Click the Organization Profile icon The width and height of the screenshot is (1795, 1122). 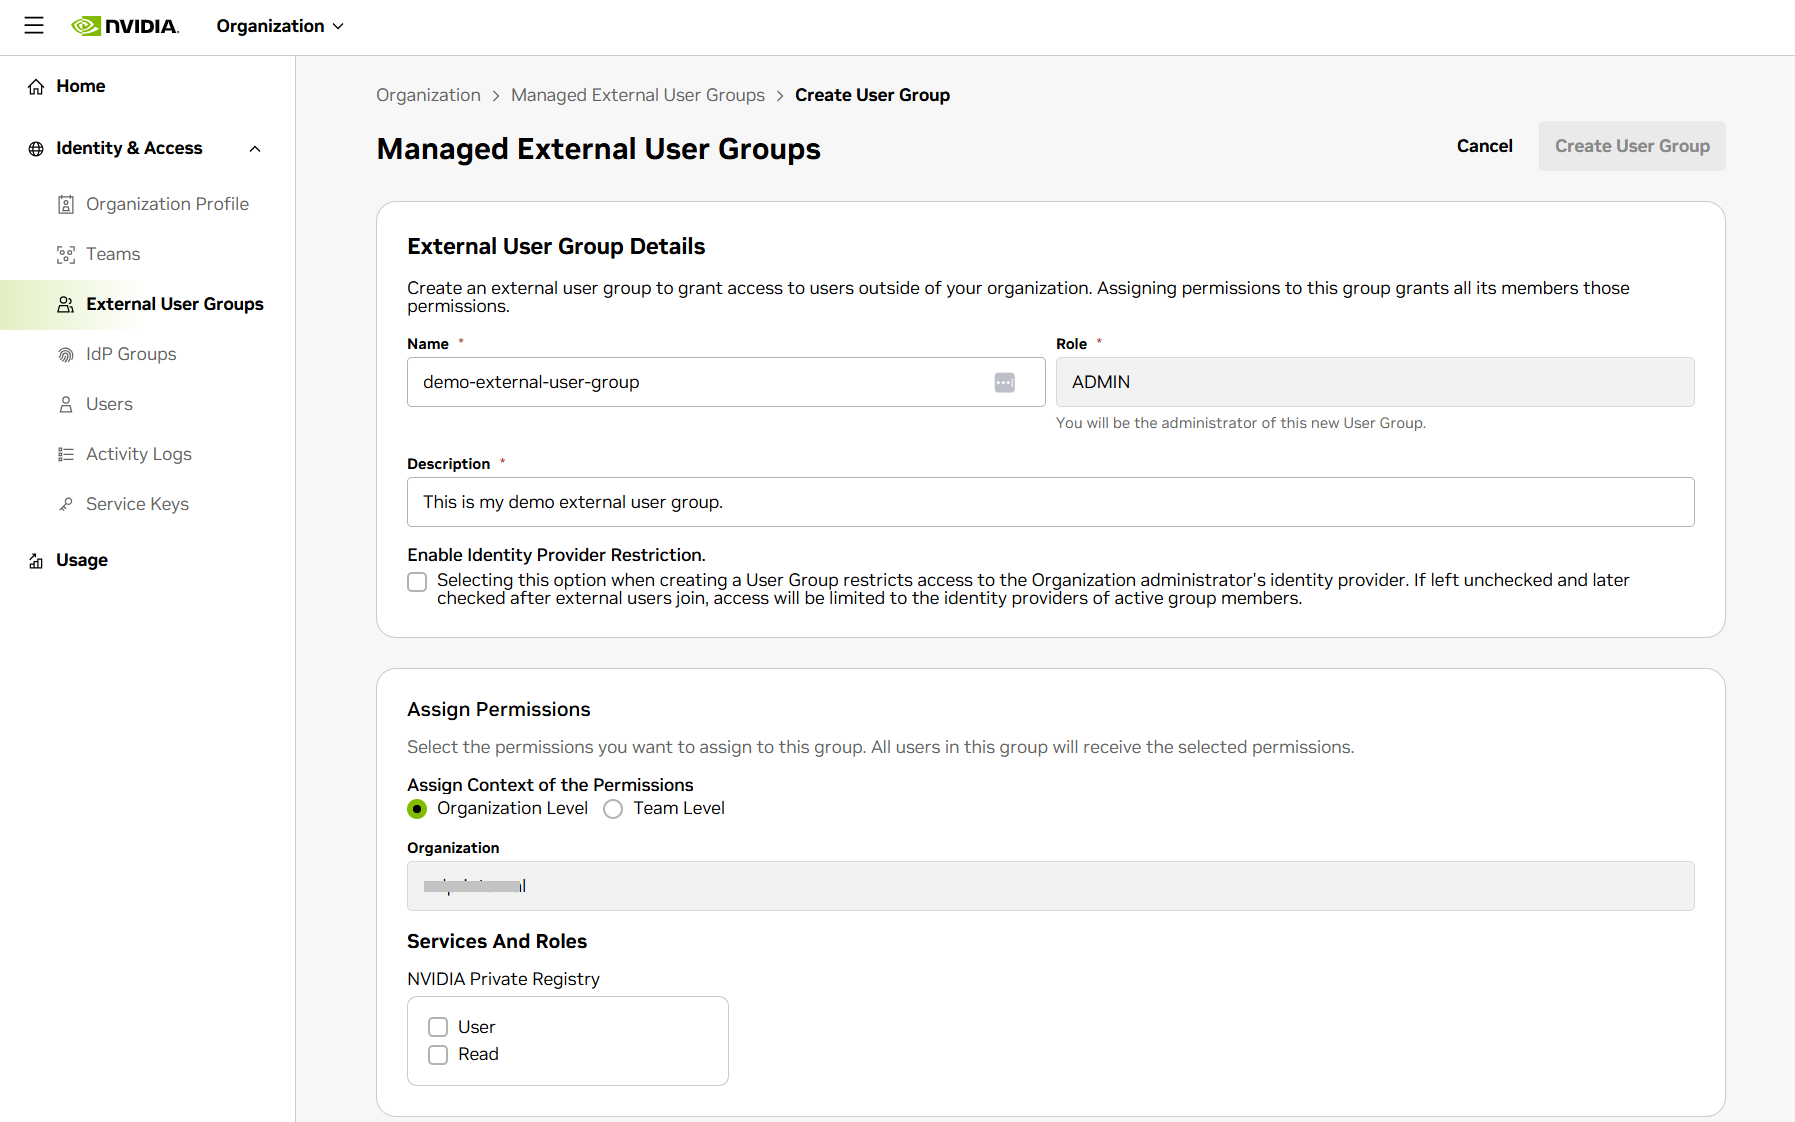coord(66,205)
